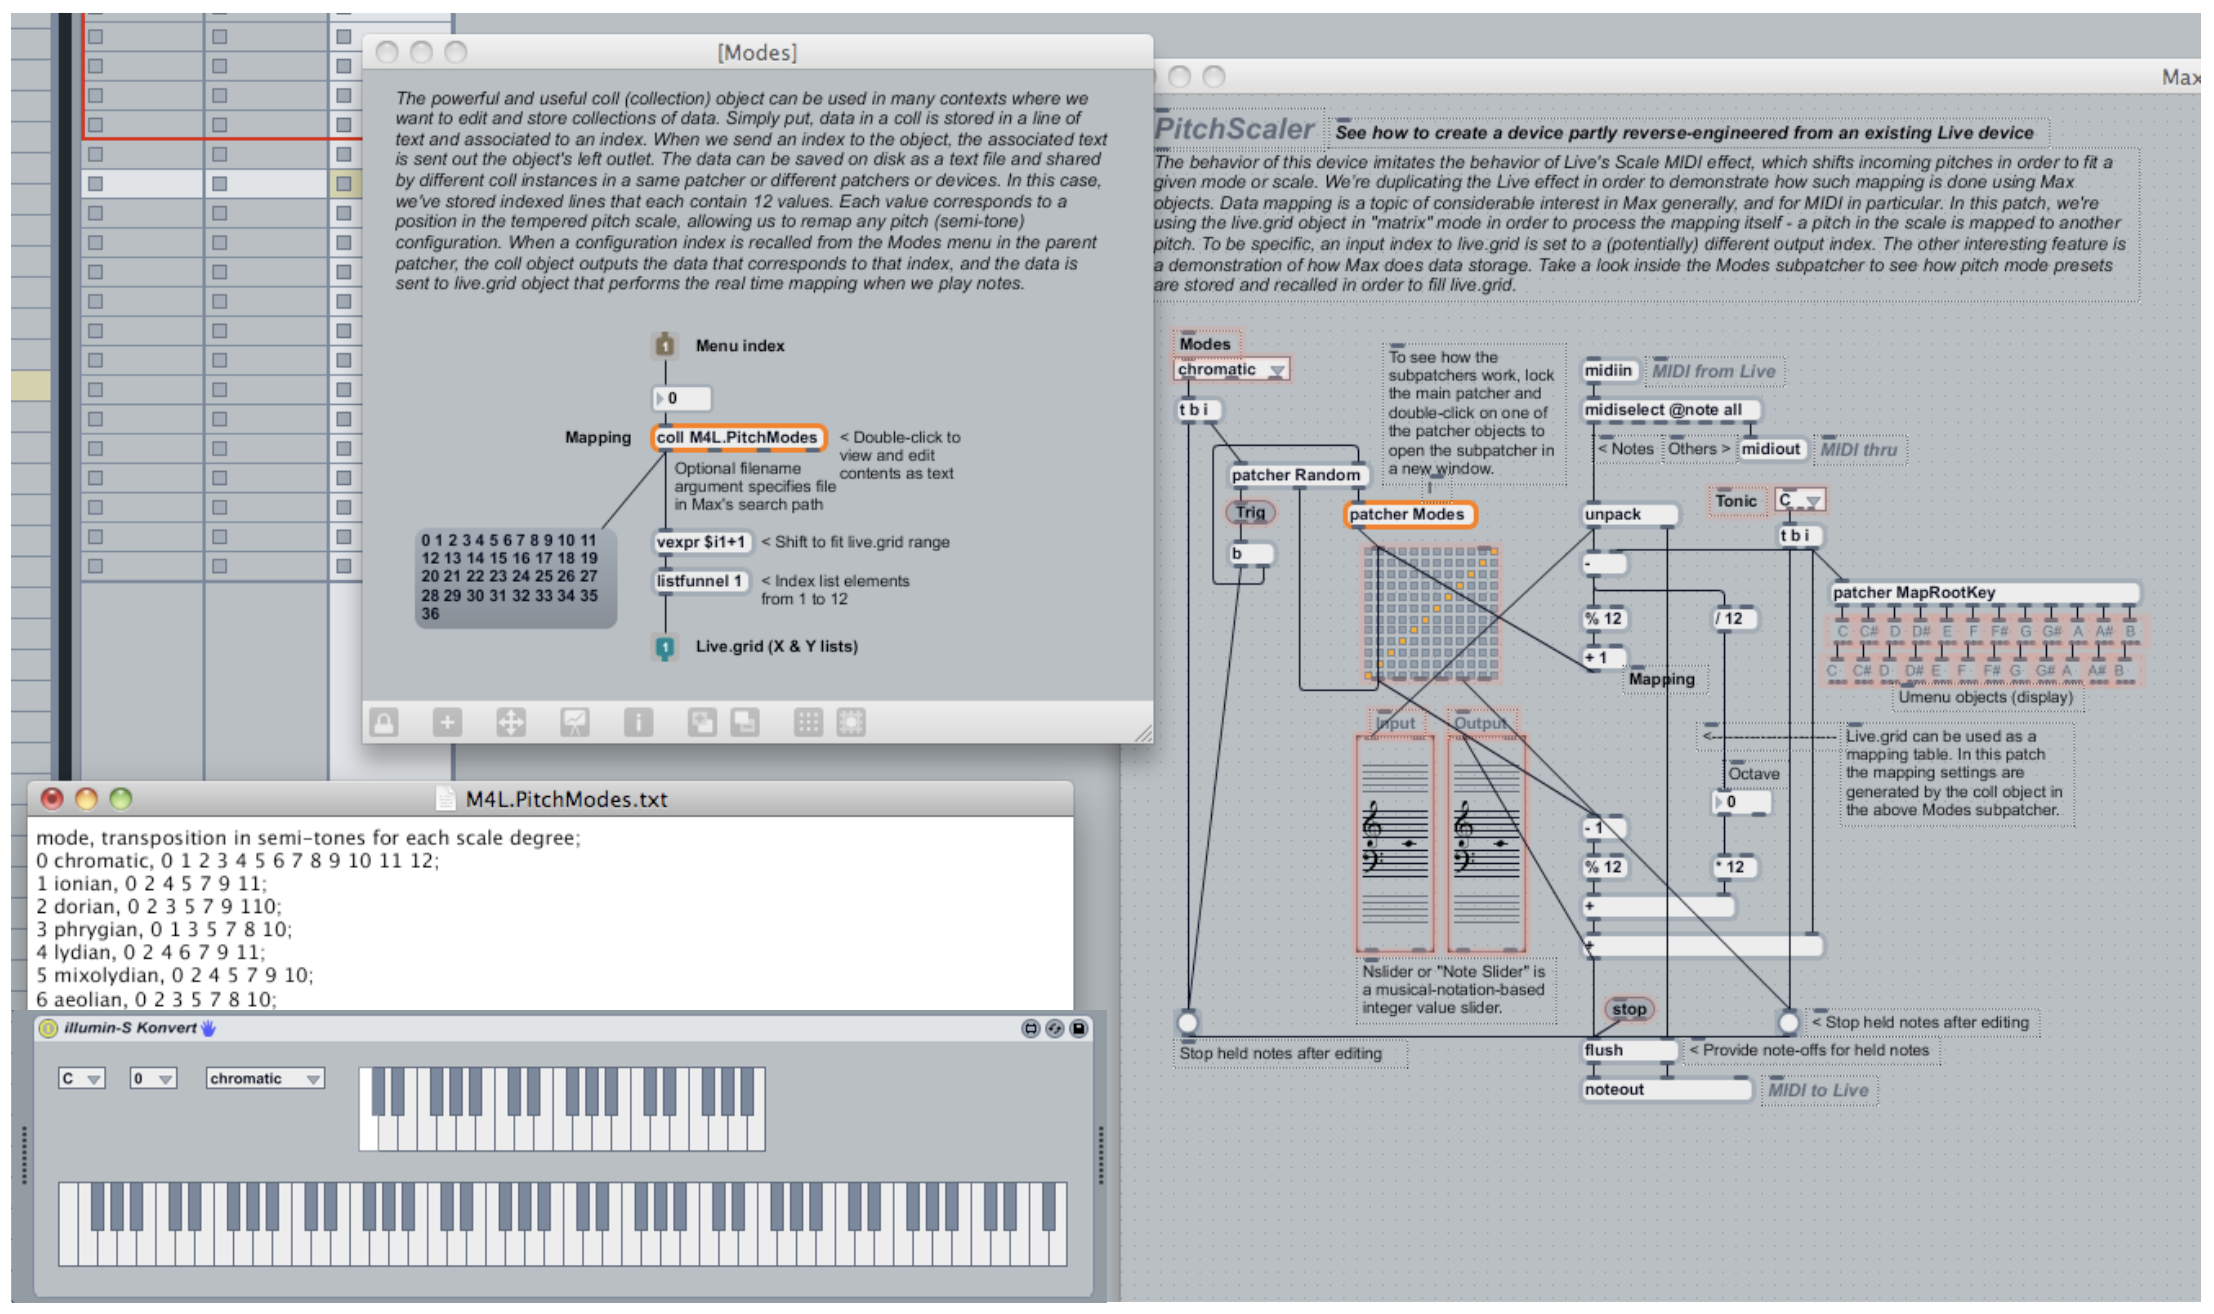This screenshot has height=1314, width=2214.
Task: Open the root note 'C' dropdown in Konvert
Action: 81,1079
